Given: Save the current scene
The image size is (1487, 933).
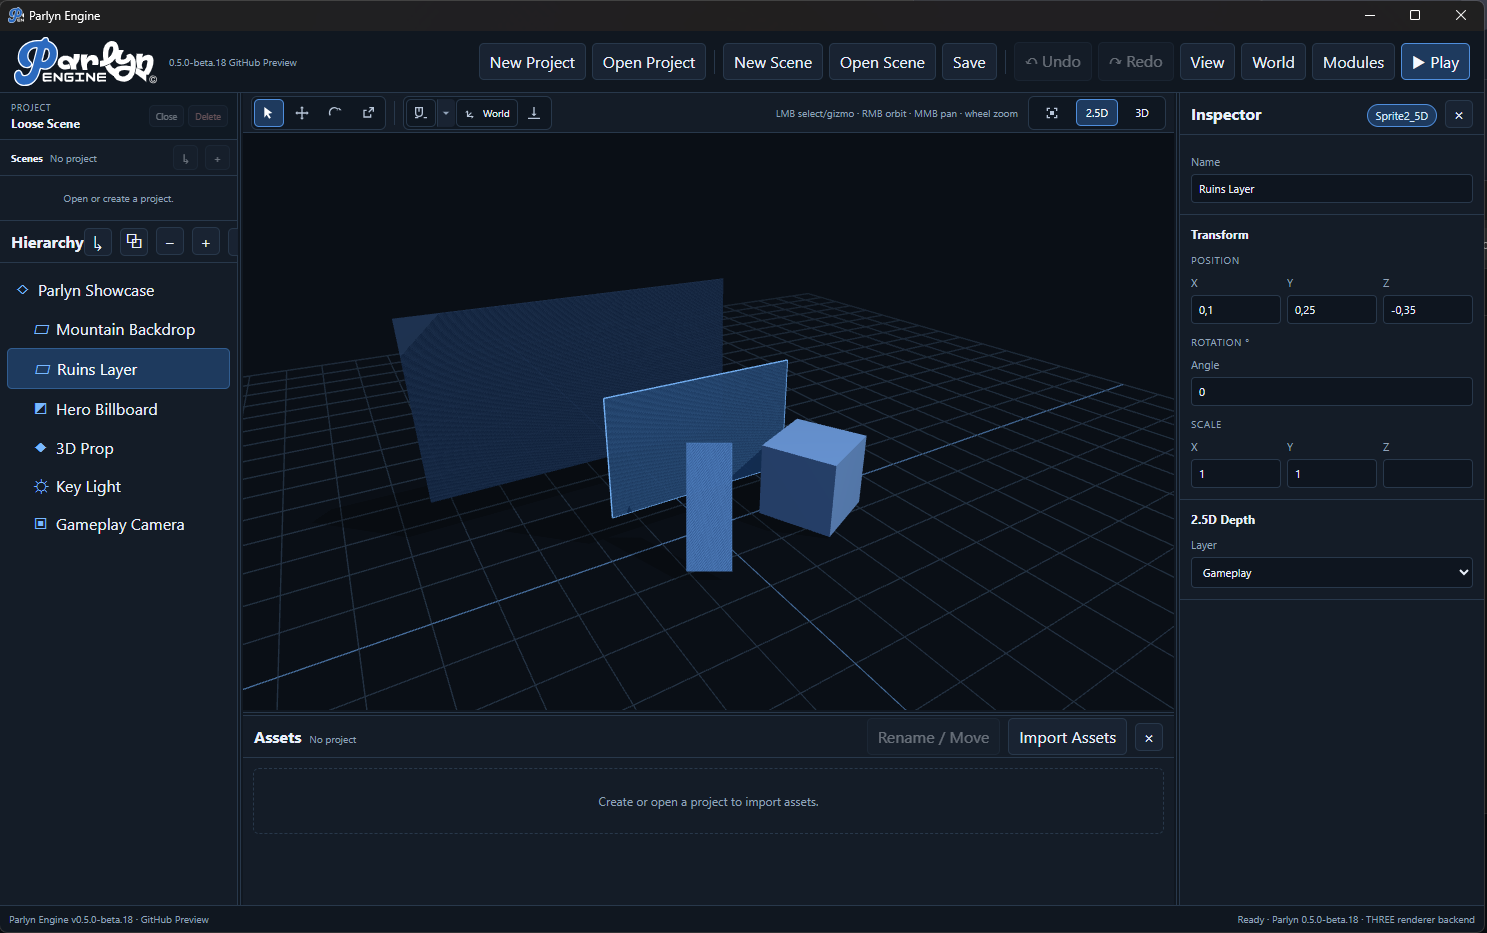Looking at the screenshot, I should (x=969, y=62).
